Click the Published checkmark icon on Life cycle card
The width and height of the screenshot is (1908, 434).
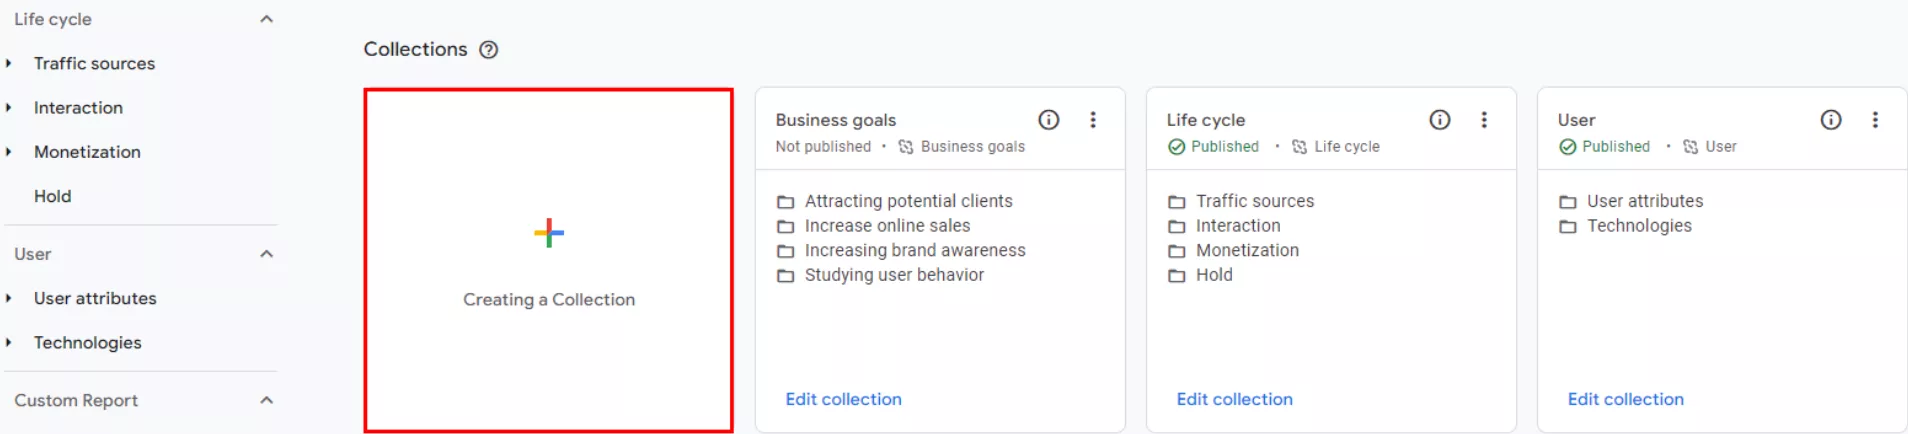(x=1176, y=147)
